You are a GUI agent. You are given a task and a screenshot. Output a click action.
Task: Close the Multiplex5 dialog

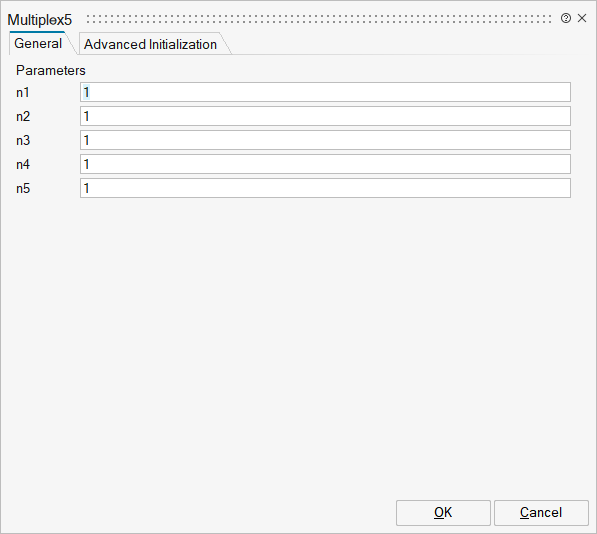(x=582, y=18)
